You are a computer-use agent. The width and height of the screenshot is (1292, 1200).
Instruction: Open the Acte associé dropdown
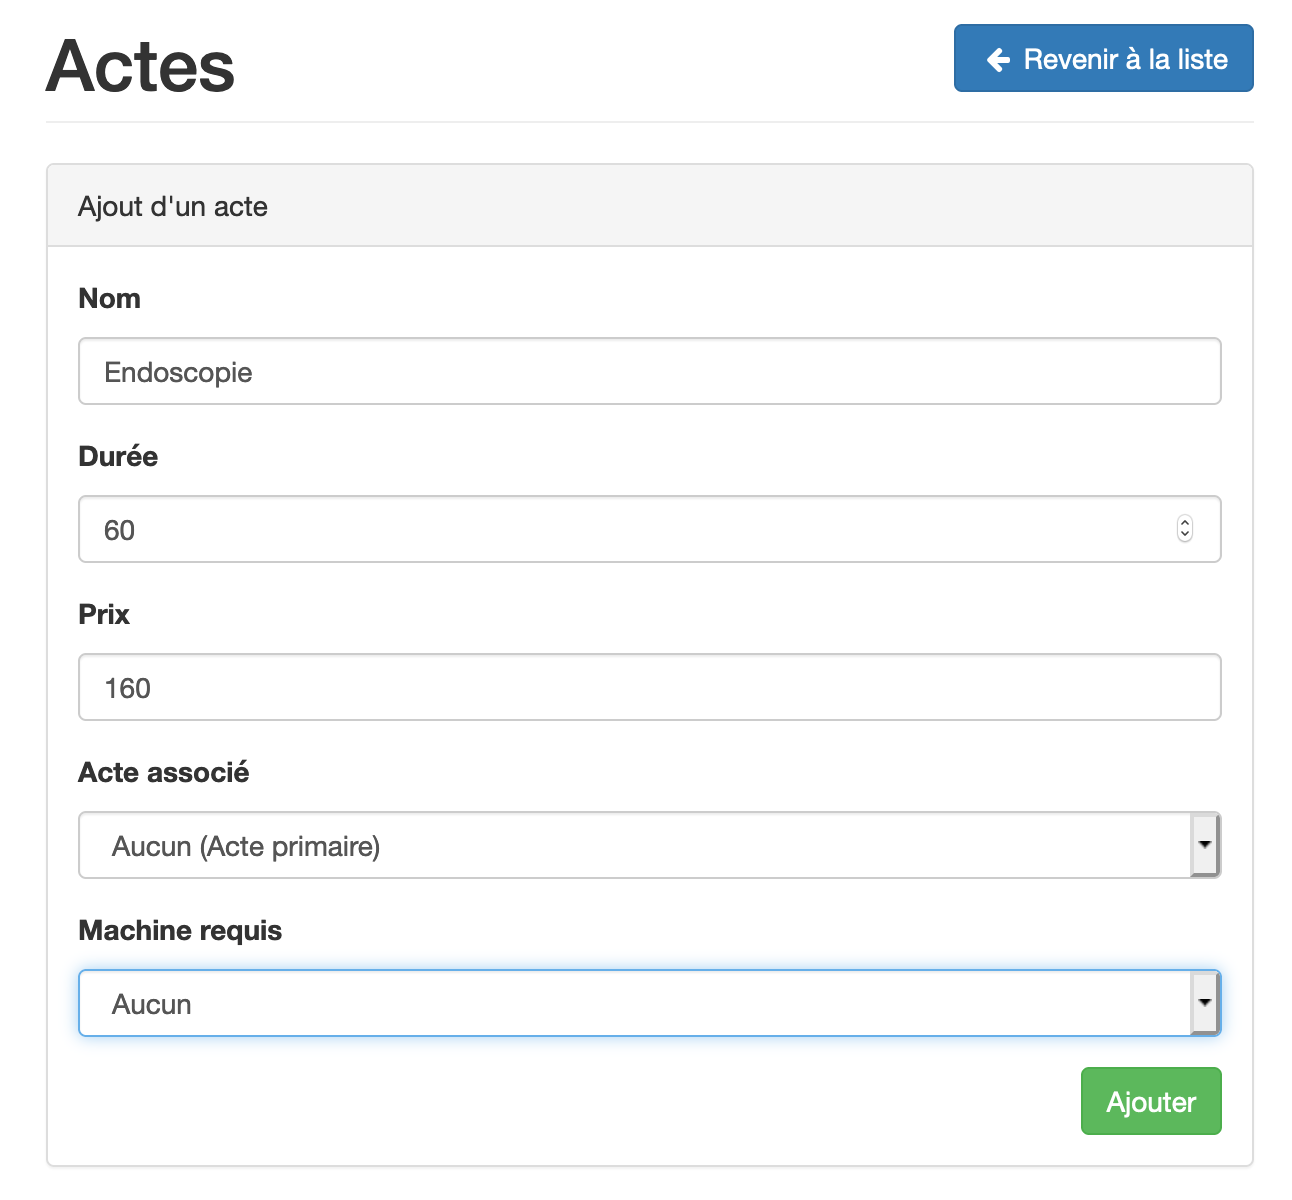tap(630, 845)
